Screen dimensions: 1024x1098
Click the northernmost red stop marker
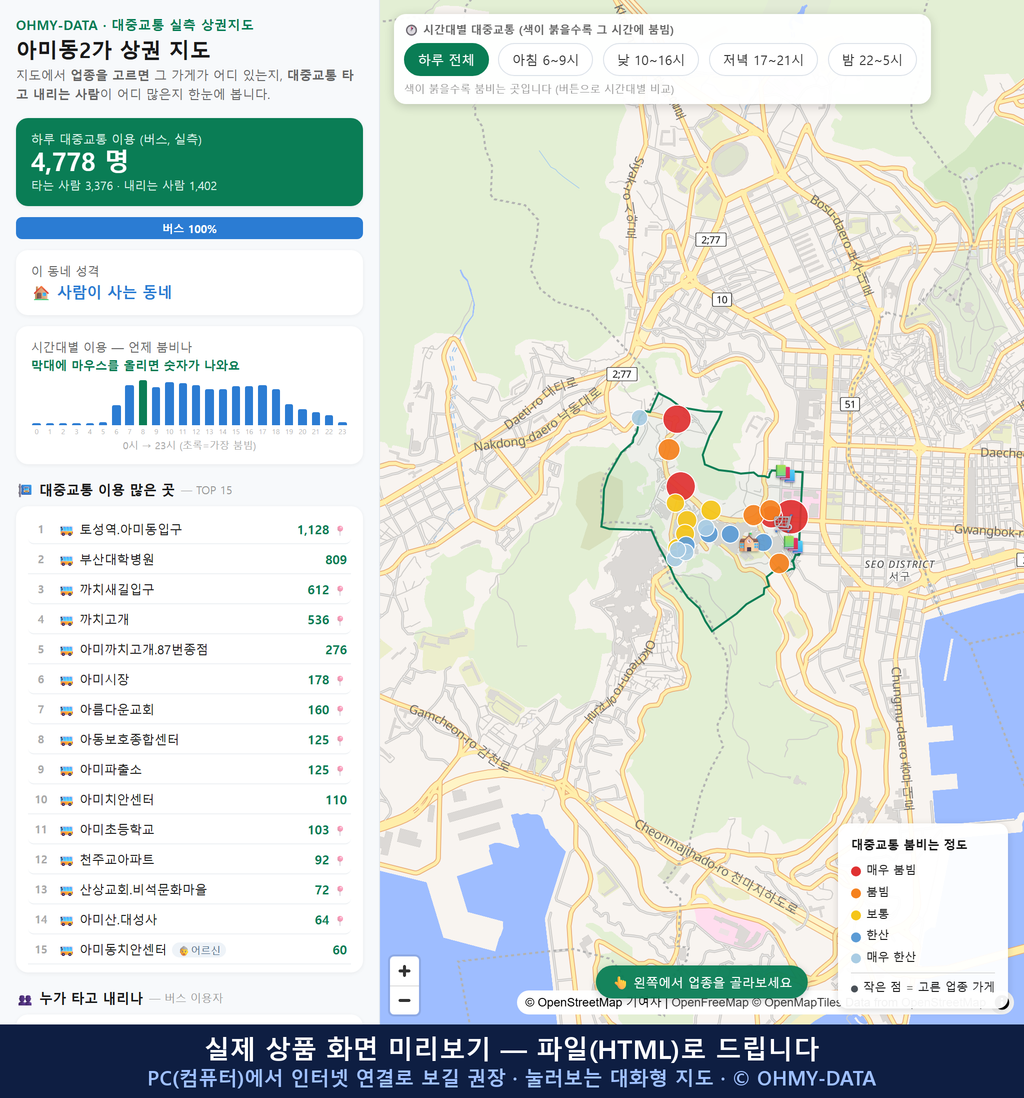tap(677, 419)
